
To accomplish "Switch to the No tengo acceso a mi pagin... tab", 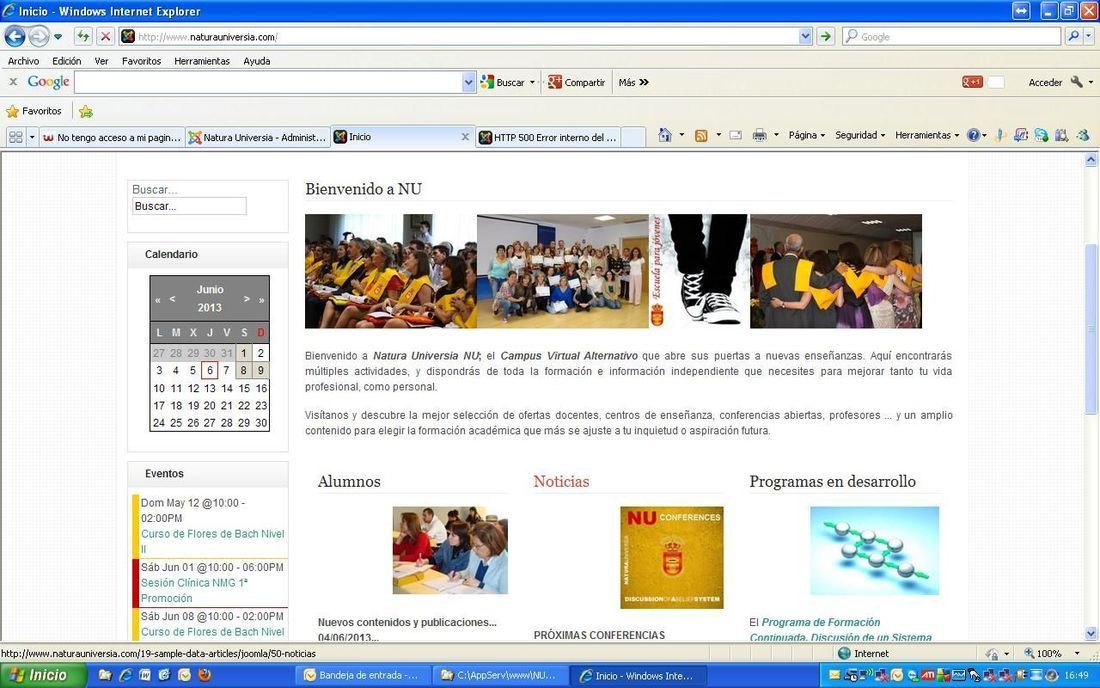I will [x=112, y=137].
